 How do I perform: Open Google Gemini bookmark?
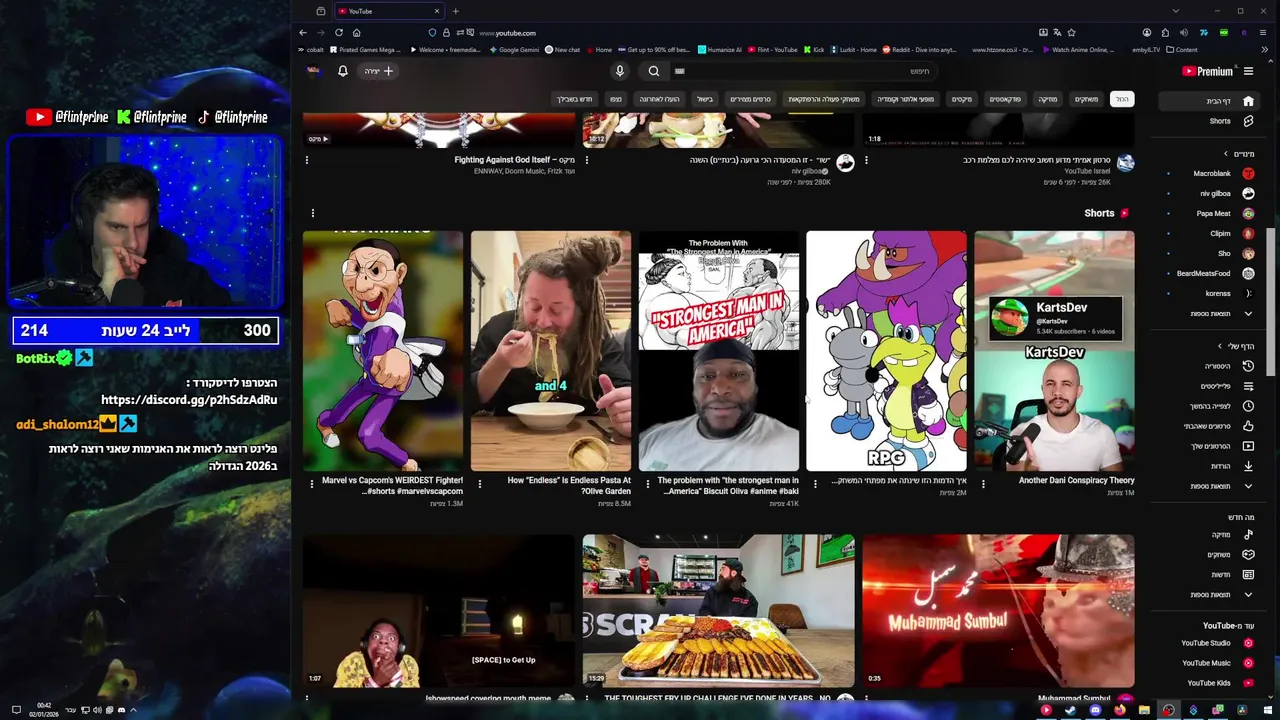pyautogui.click(x=514, y=49)
